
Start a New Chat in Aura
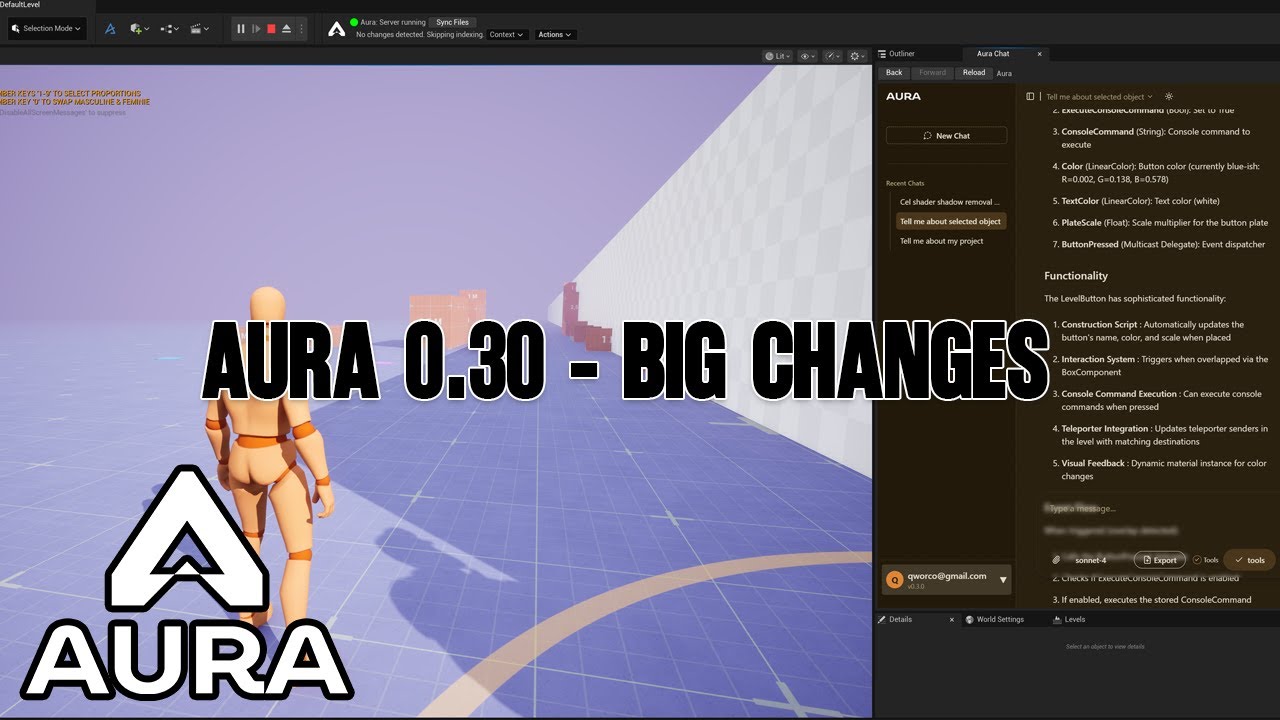click(x=946, y=136)
